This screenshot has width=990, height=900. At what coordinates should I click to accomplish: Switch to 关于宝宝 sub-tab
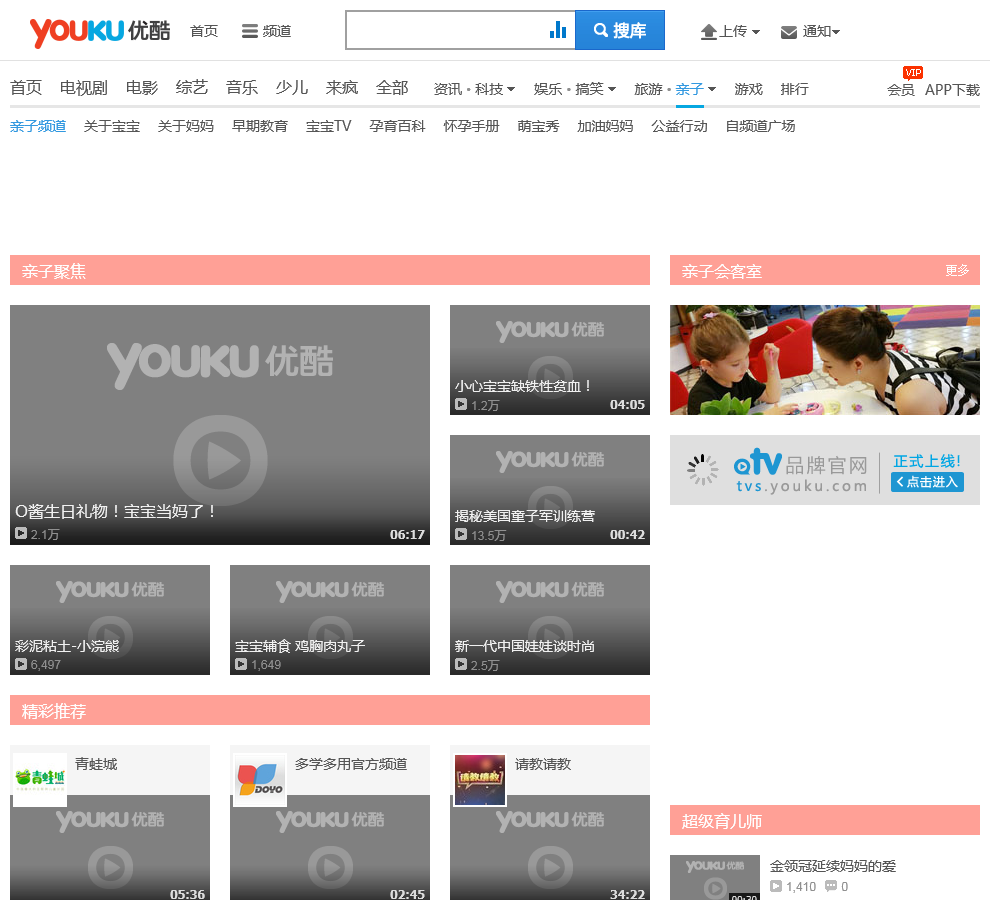[x=112, y=126]
